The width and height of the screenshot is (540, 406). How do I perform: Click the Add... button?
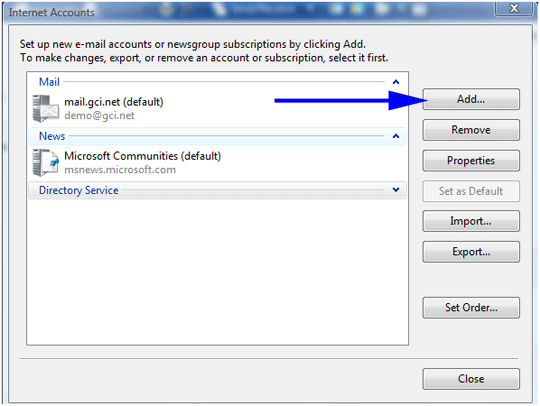pyautogui.click(x=471, y=99)
